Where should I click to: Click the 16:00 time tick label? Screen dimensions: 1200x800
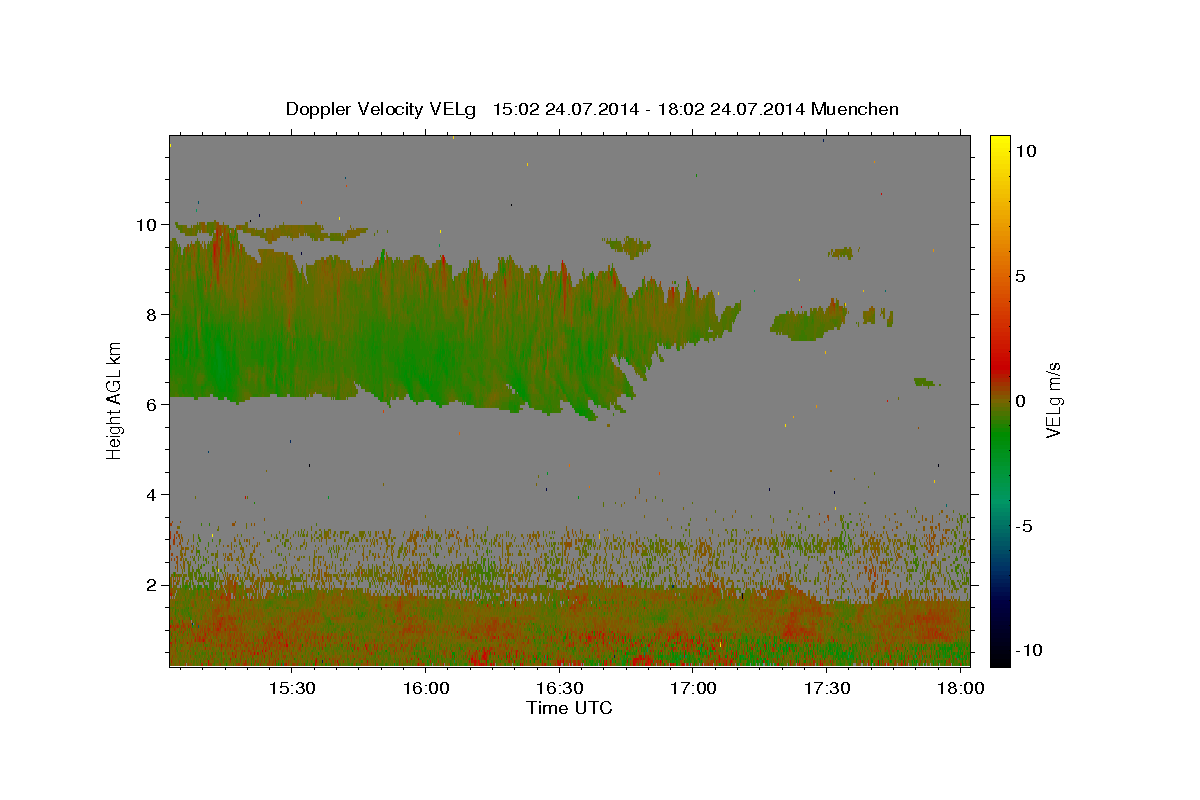pos(425,689)
